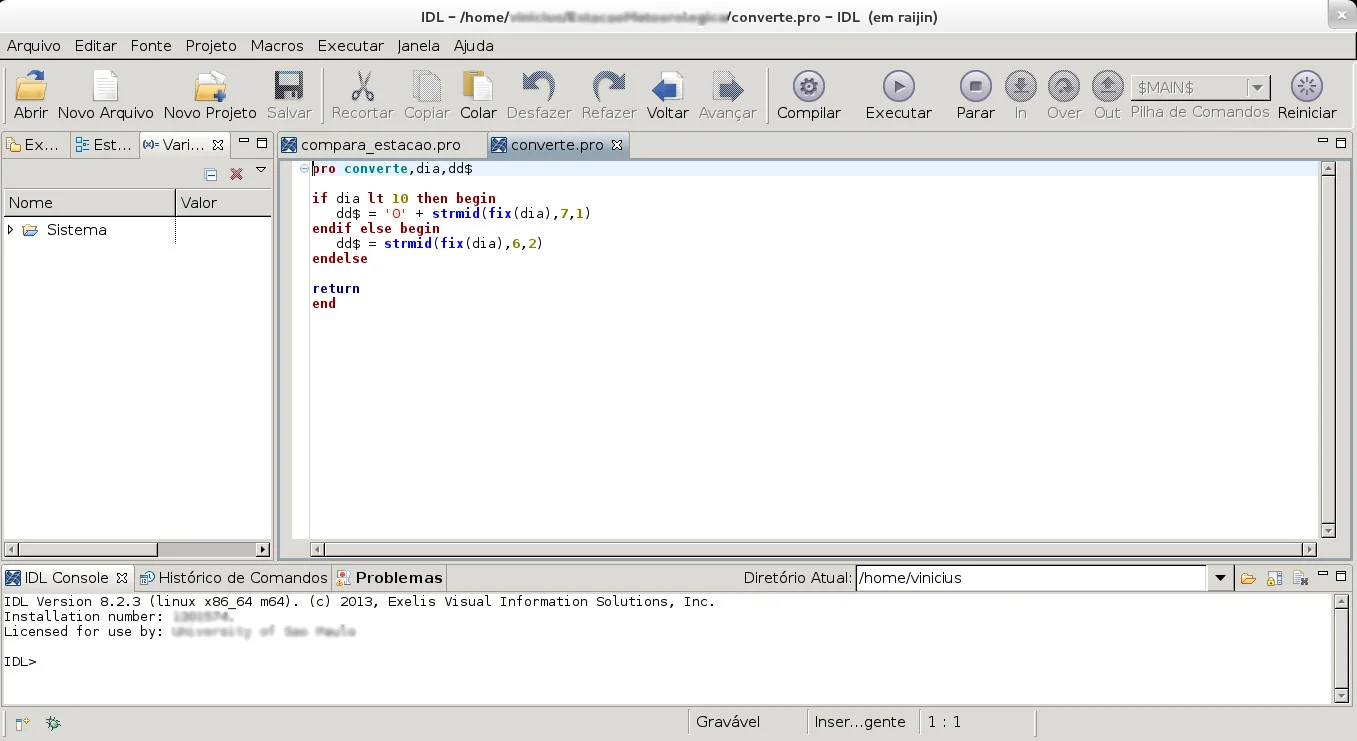Expand the Sistema tree node
This screenshot has height=741, width=1357.
11,230
